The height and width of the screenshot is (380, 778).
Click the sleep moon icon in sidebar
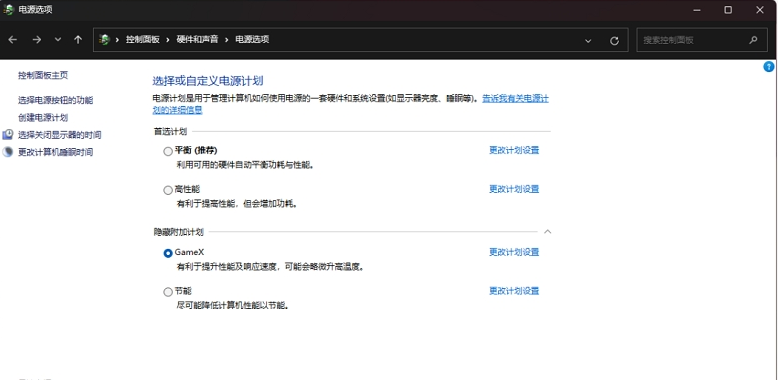pyautogui.click(x=7, y=152)
